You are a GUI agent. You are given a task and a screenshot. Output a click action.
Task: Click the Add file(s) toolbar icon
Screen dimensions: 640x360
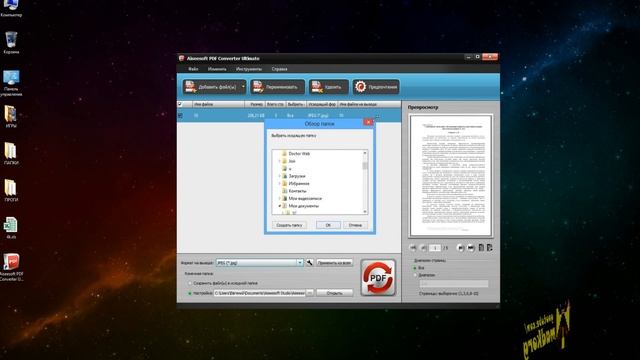[x=190, y=87]
